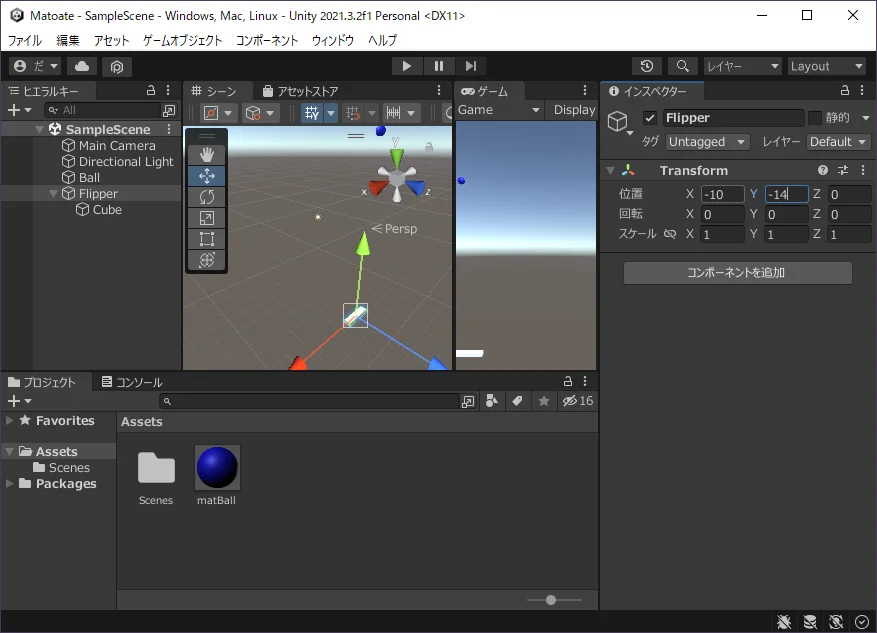Screen dimensions: 877x633
Task: Open the 編集 menu
Action: point(68,40)
